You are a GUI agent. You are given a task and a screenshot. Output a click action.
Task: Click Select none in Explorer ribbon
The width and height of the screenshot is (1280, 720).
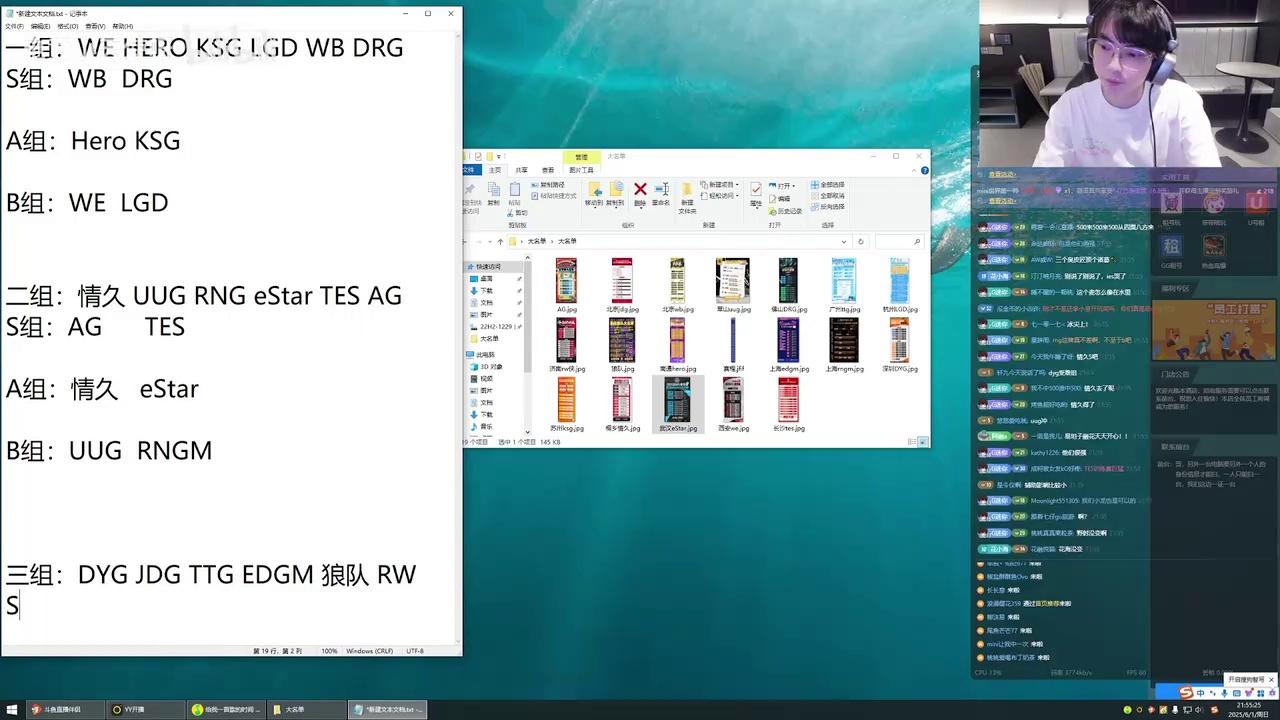(827, 196)
